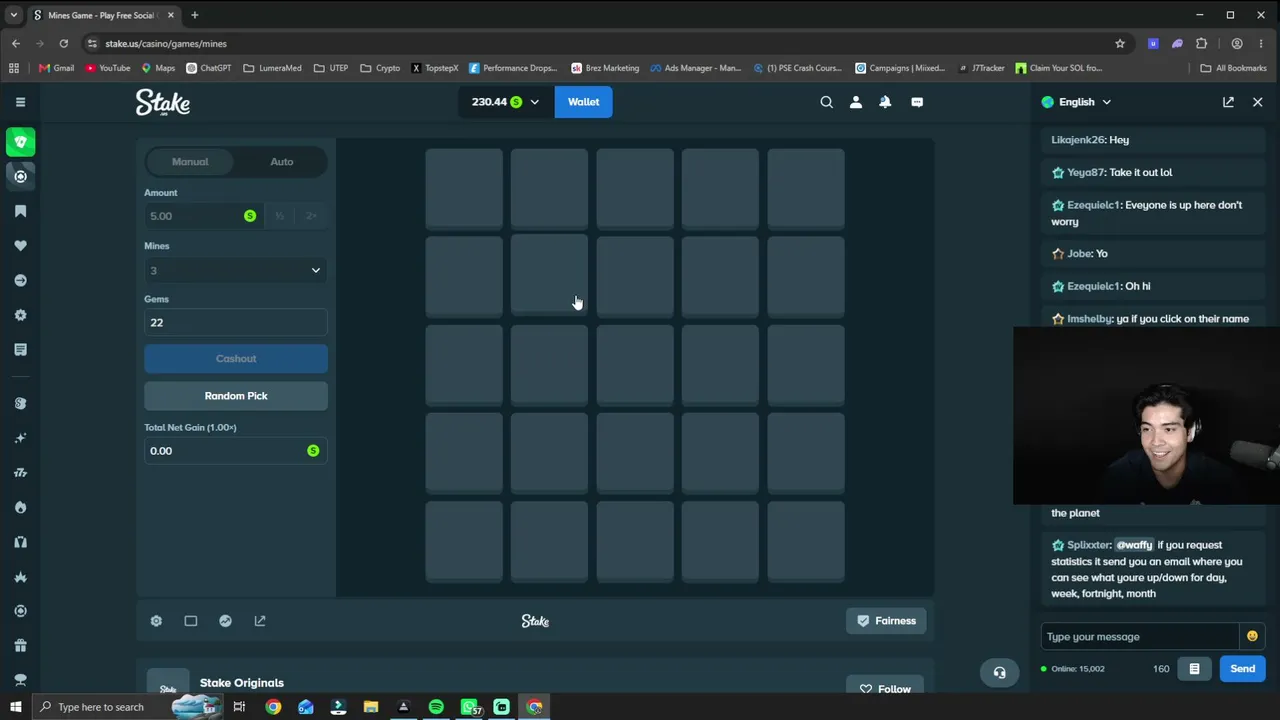Click the green casino shield icon in sidebar
Viewport: 1280px width, 720px height.
[x=20, y=142]
